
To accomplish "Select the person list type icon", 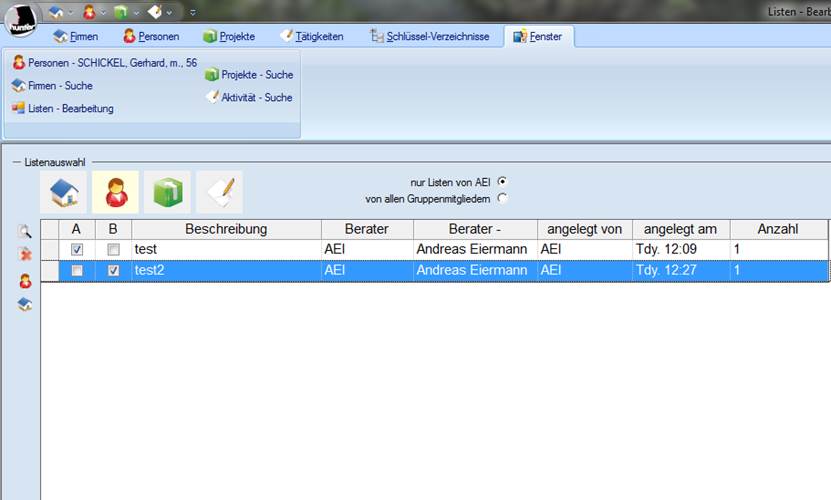I will 116,191.
